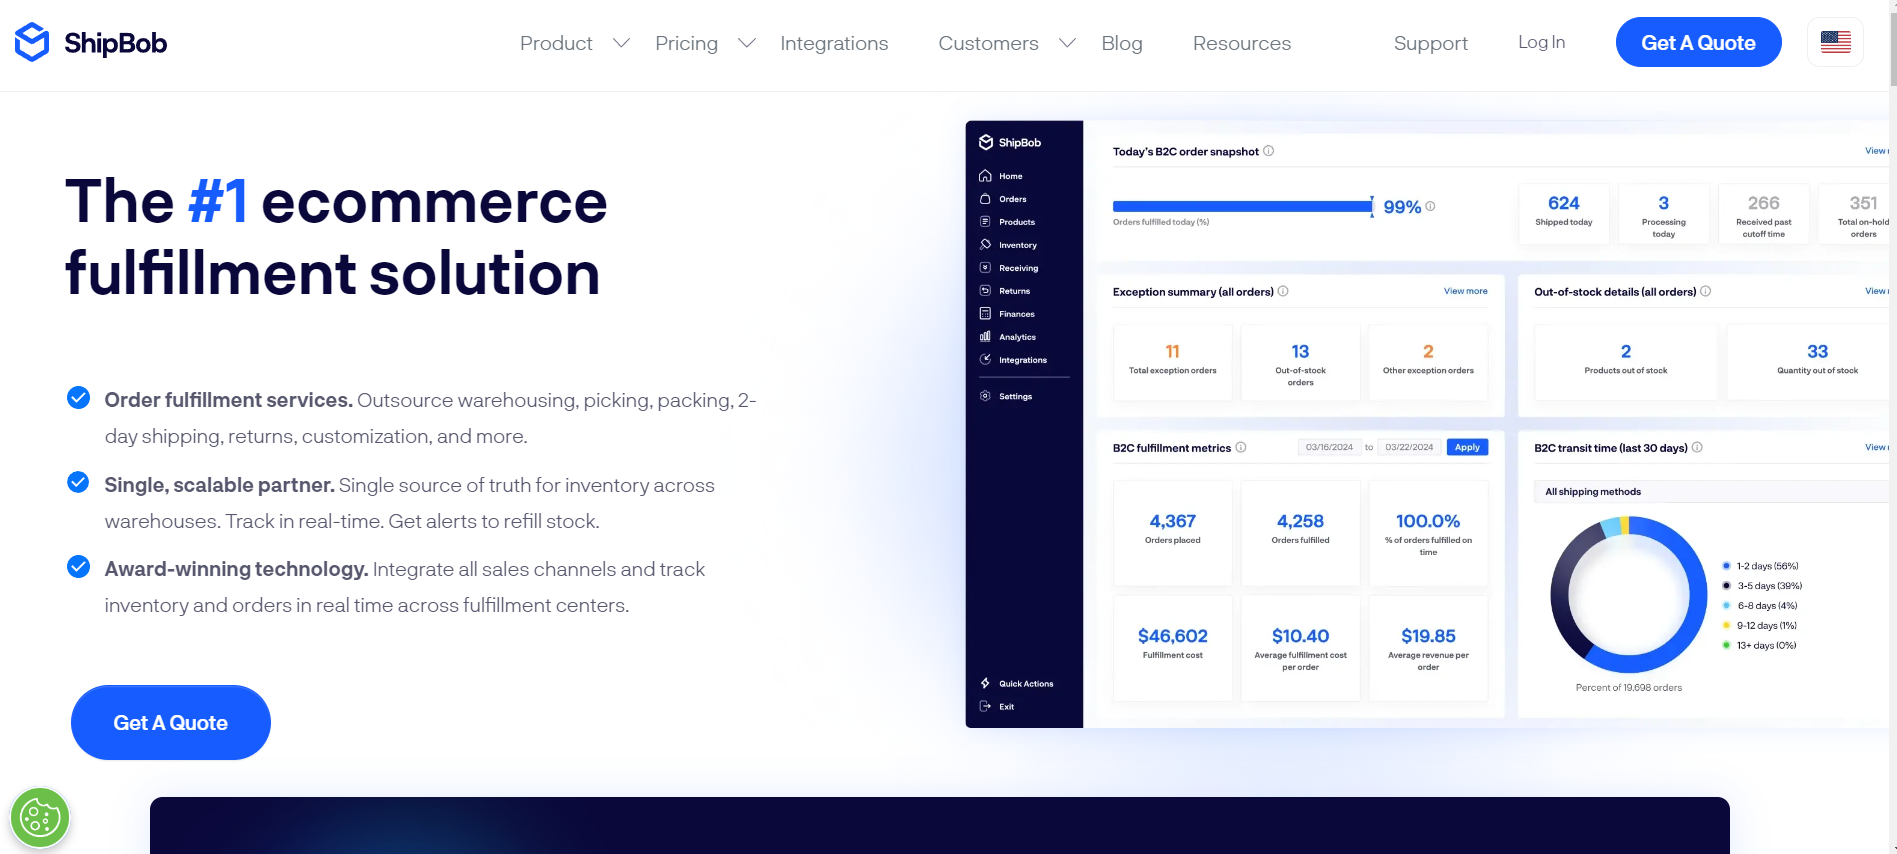Click the Exit icon in dashboard sidebar
The image size is (1897, 854).
point(985,707)
